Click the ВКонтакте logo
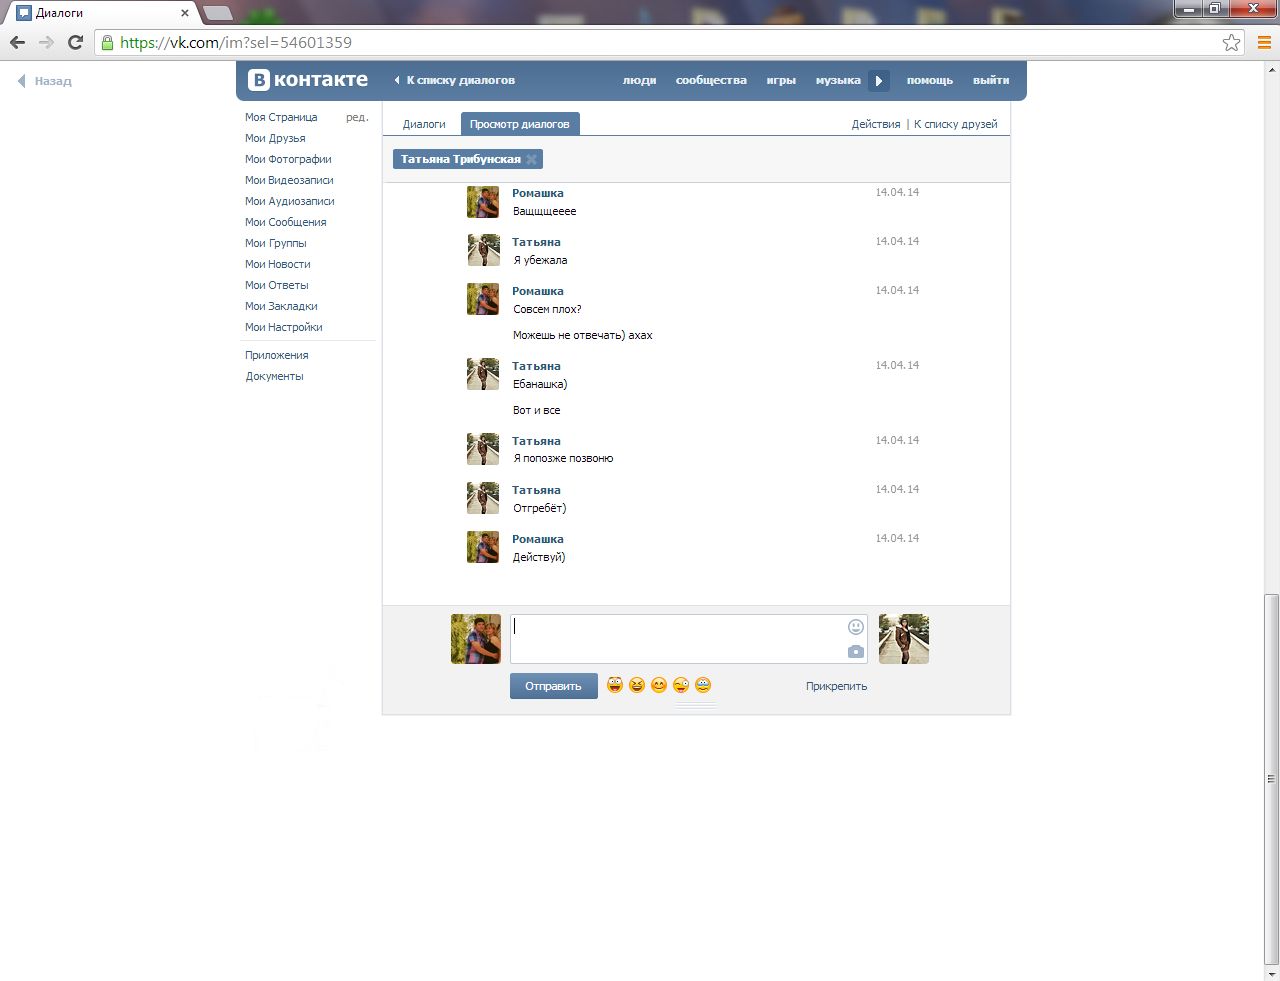Screen dimensions: 1280x981 308,80
